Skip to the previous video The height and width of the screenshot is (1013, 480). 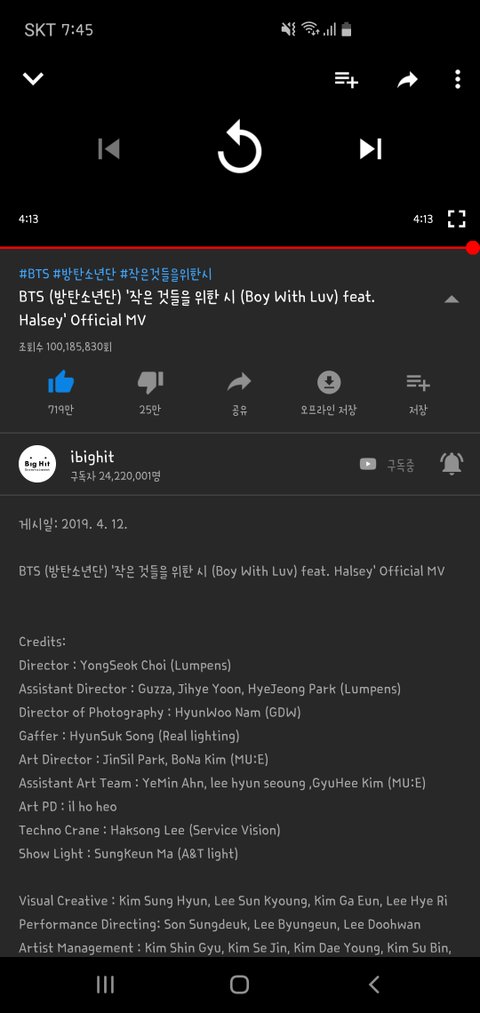[109, 149]
